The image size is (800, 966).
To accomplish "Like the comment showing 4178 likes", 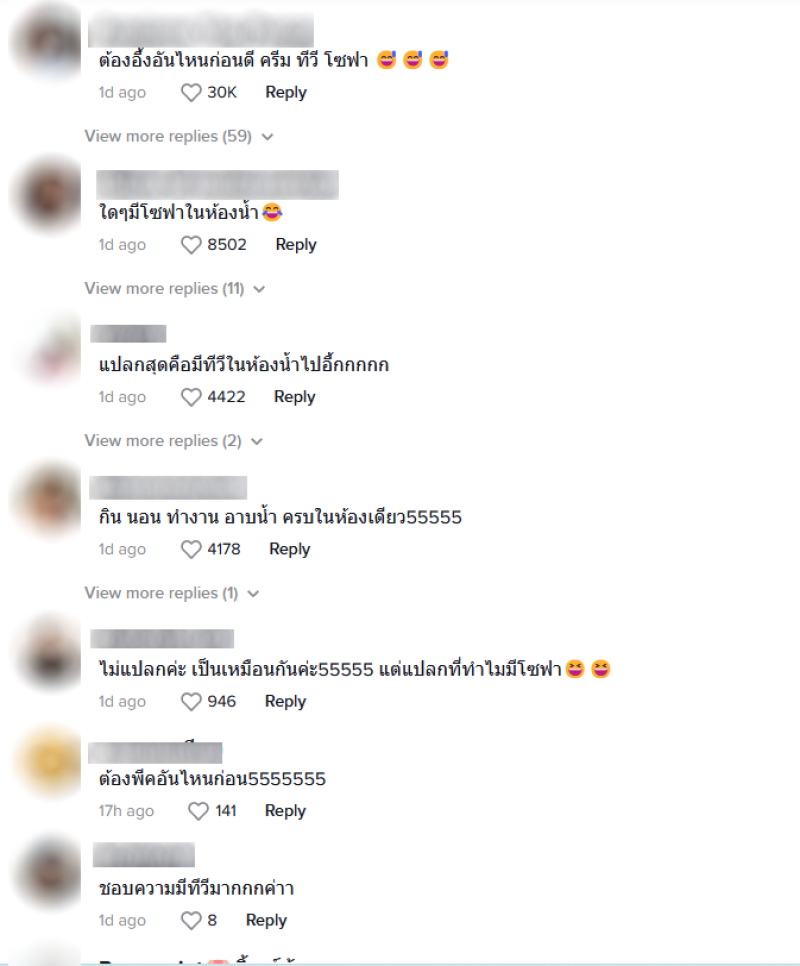I will (x=191, y=550).
